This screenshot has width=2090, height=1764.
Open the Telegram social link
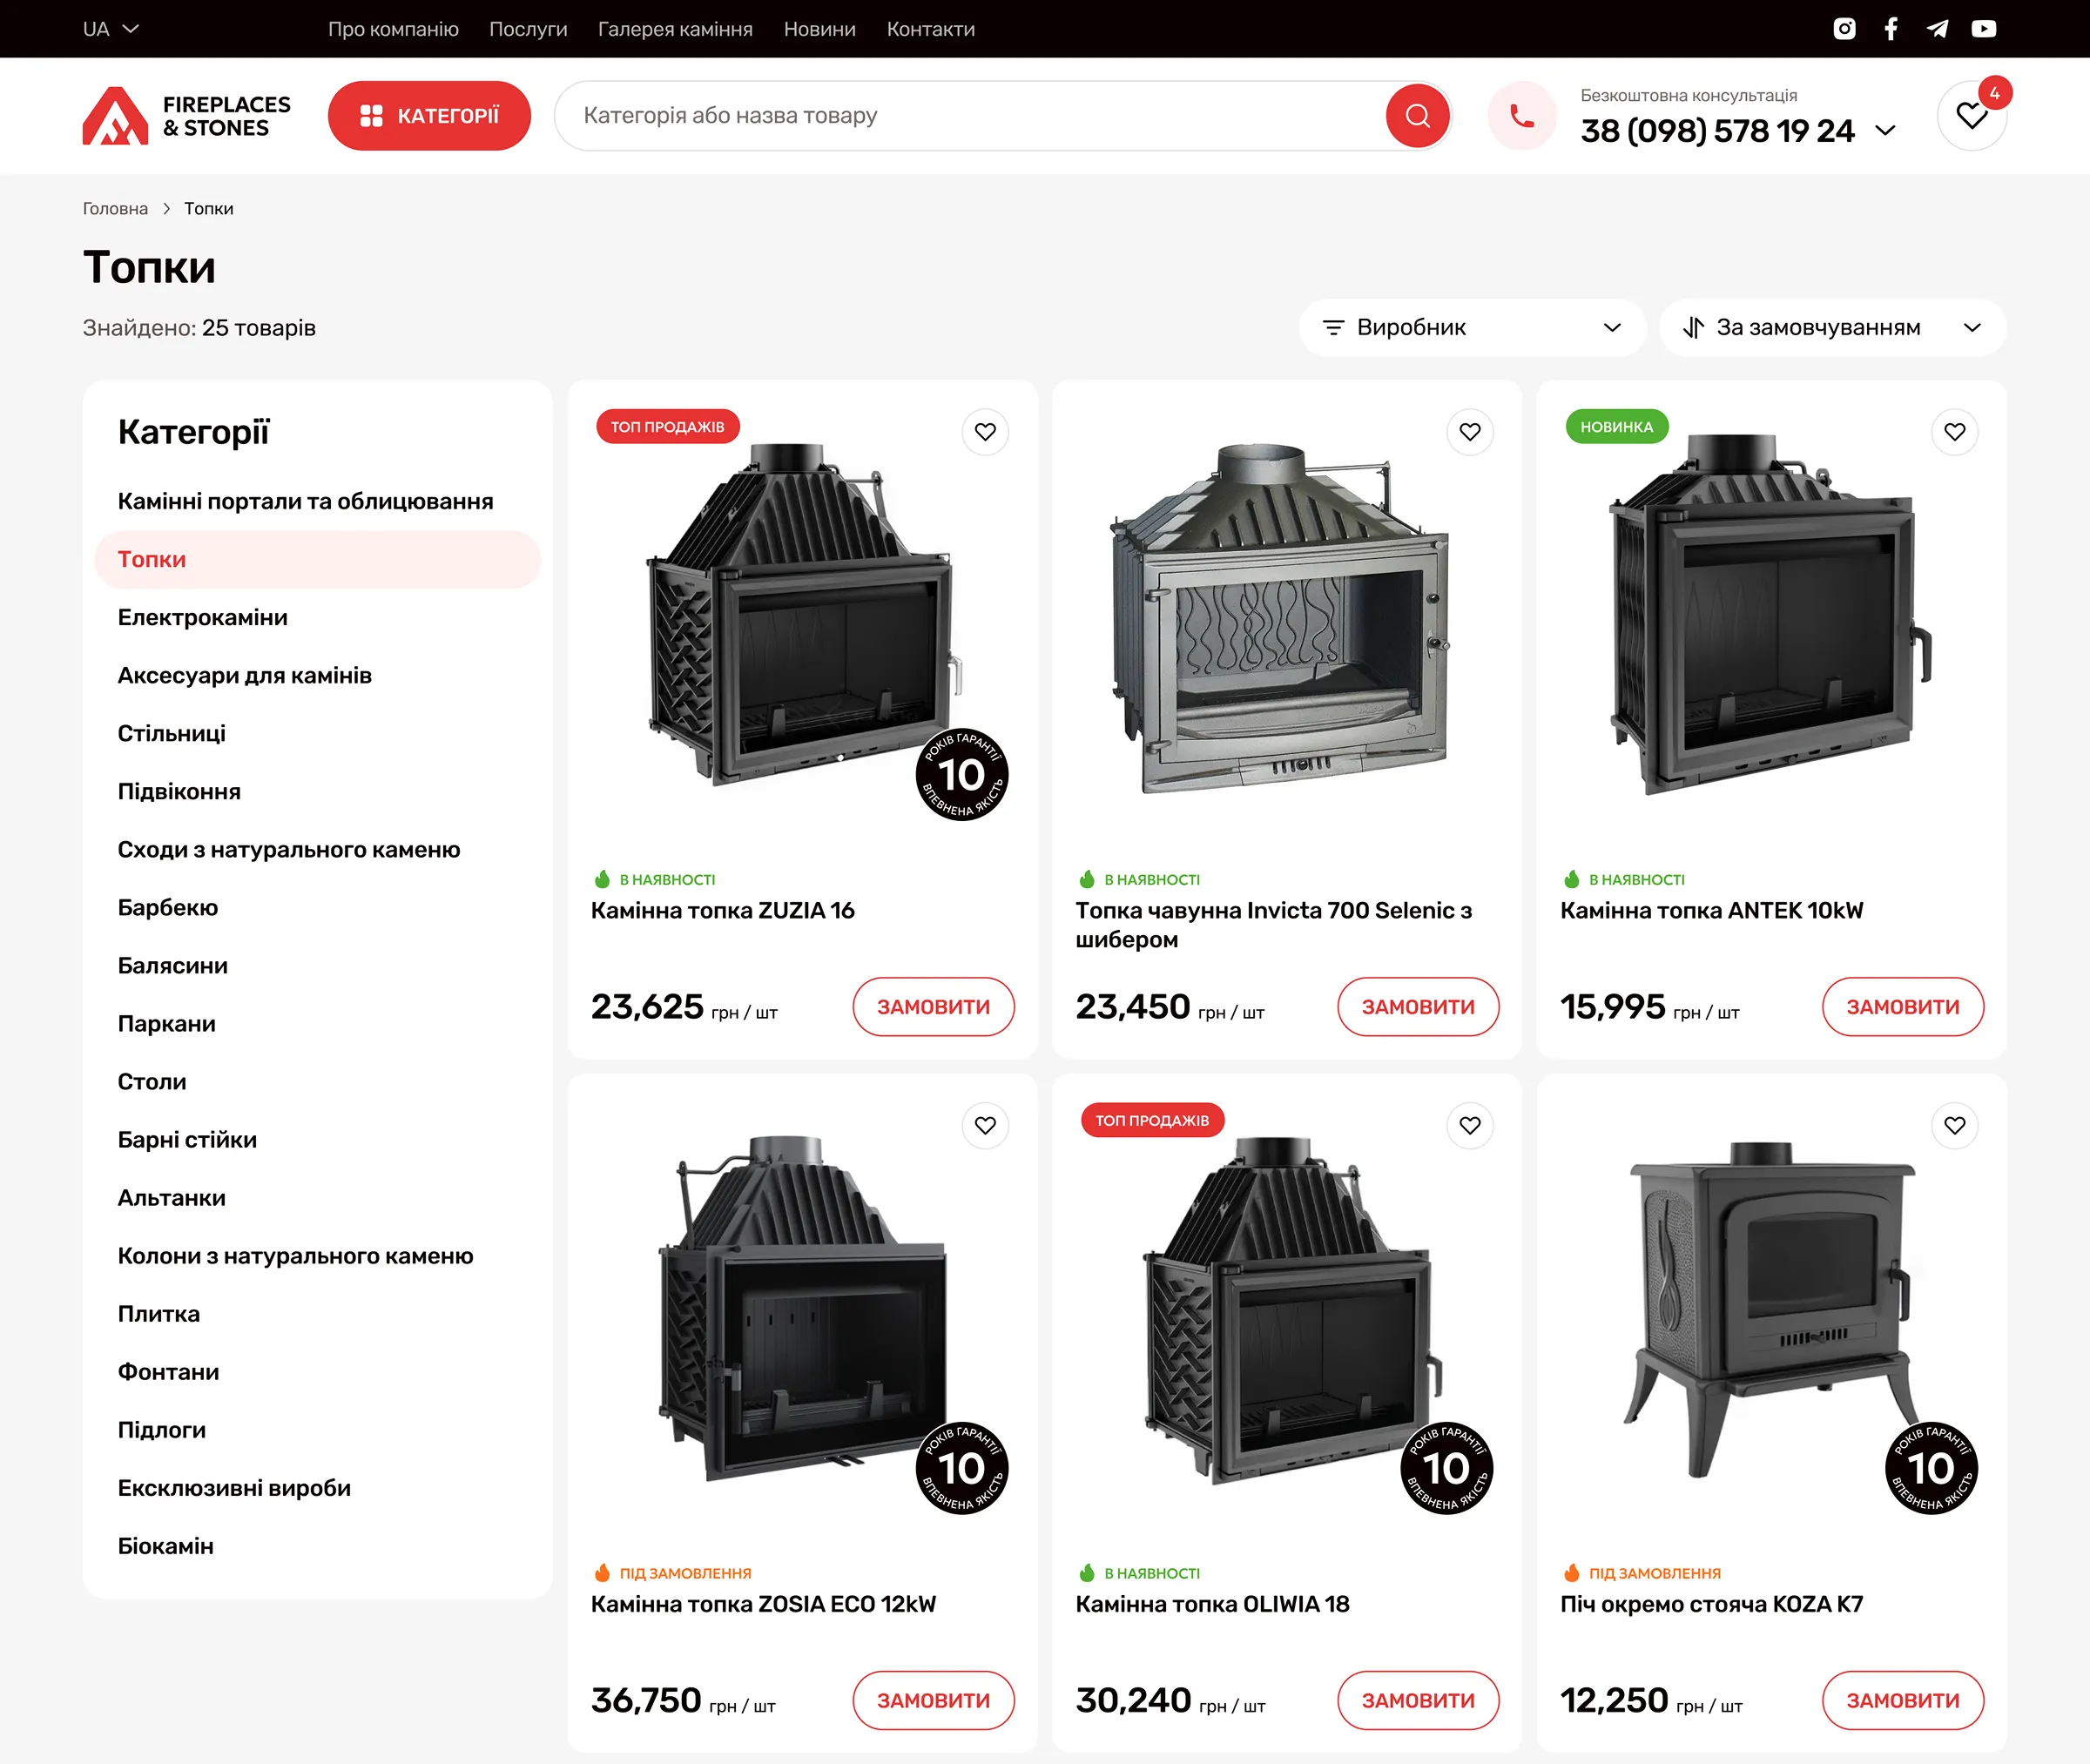tap(1937, 29)
